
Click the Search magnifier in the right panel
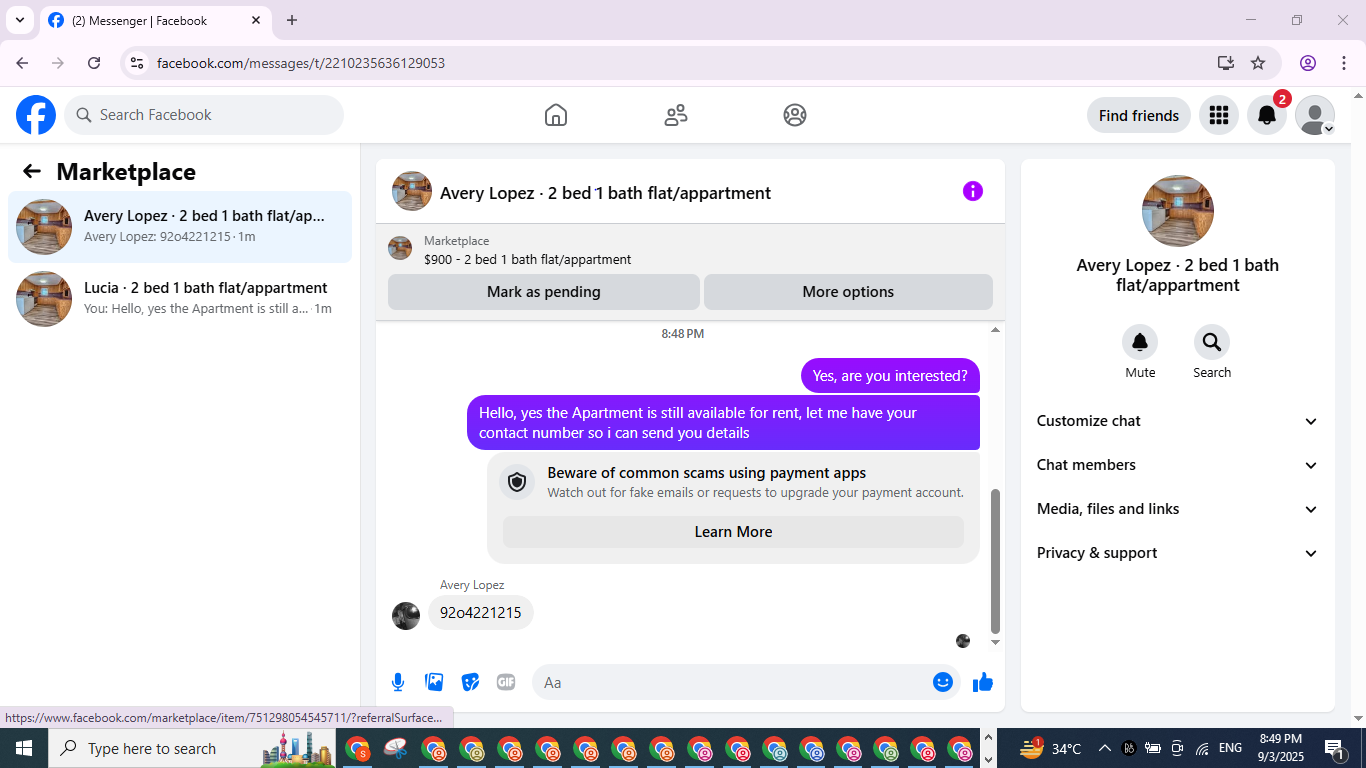[x=1212, y=342]
